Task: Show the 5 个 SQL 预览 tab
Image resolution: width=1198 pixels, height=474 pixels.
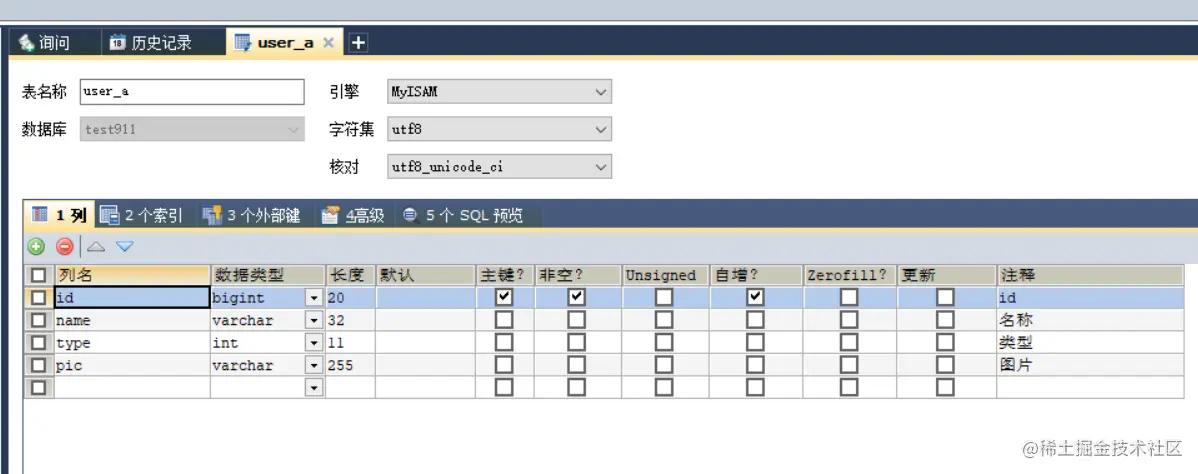Action: [x=464, y=216]
